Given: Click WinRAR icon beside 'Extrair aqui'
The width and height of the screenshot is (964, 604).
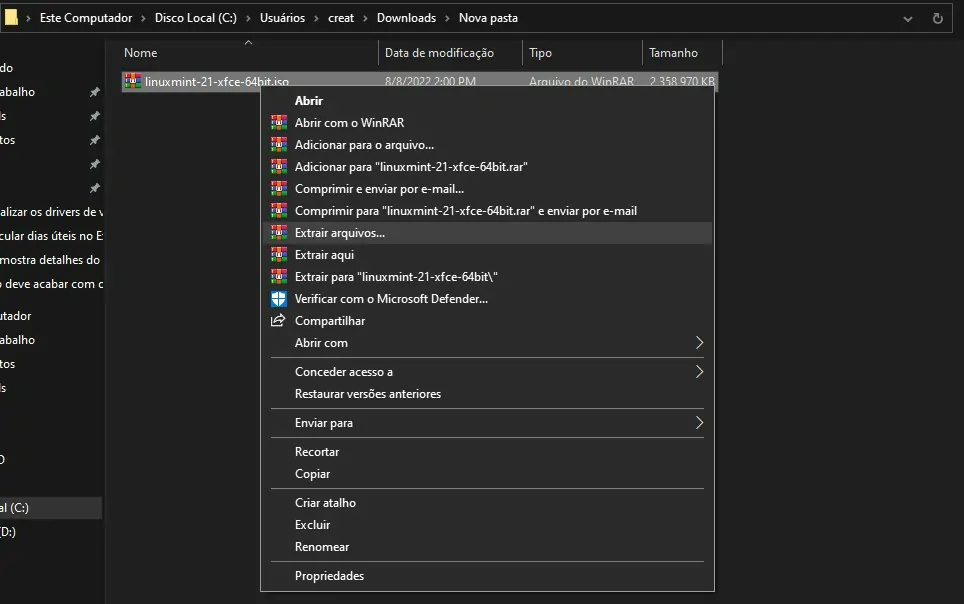Looking at the screenshot, I should click(x=279, y=255).
